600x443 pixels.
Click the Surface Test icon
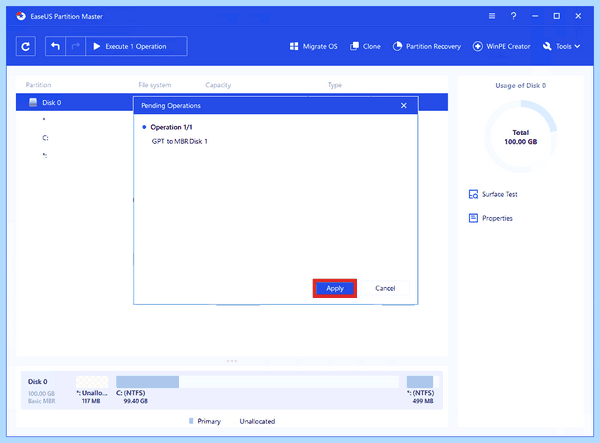tap(473, 194)
